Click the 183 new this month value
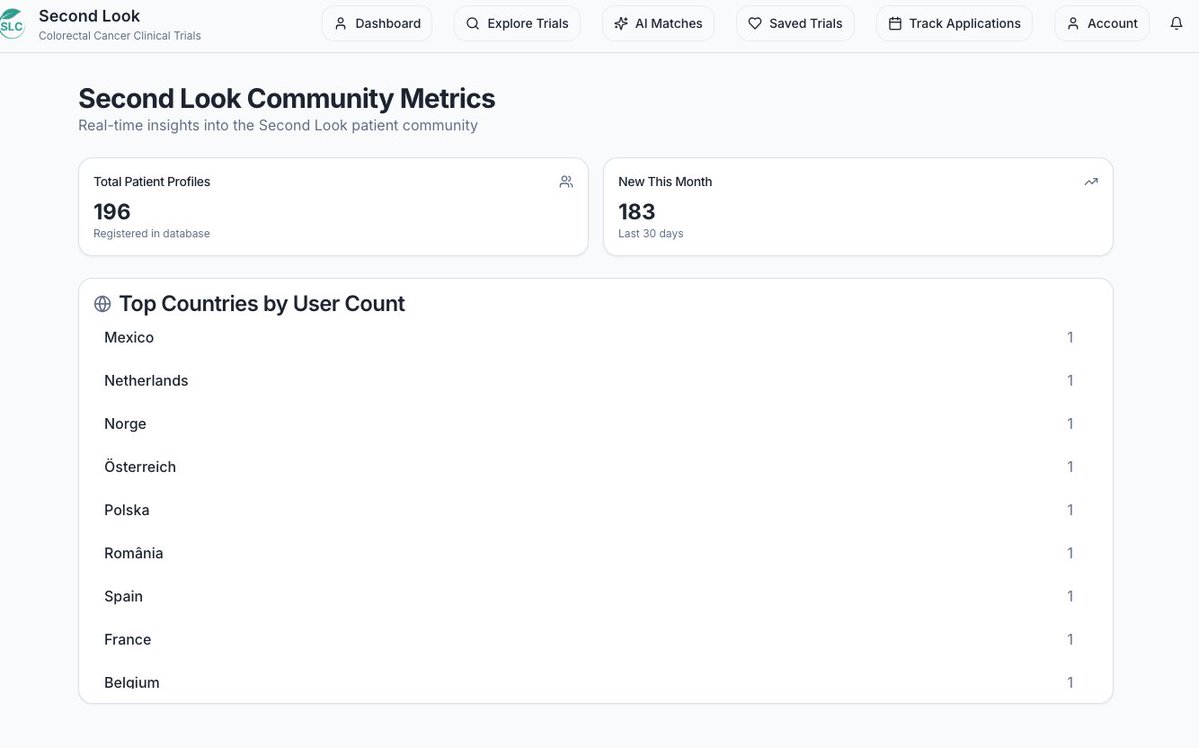 636,212
